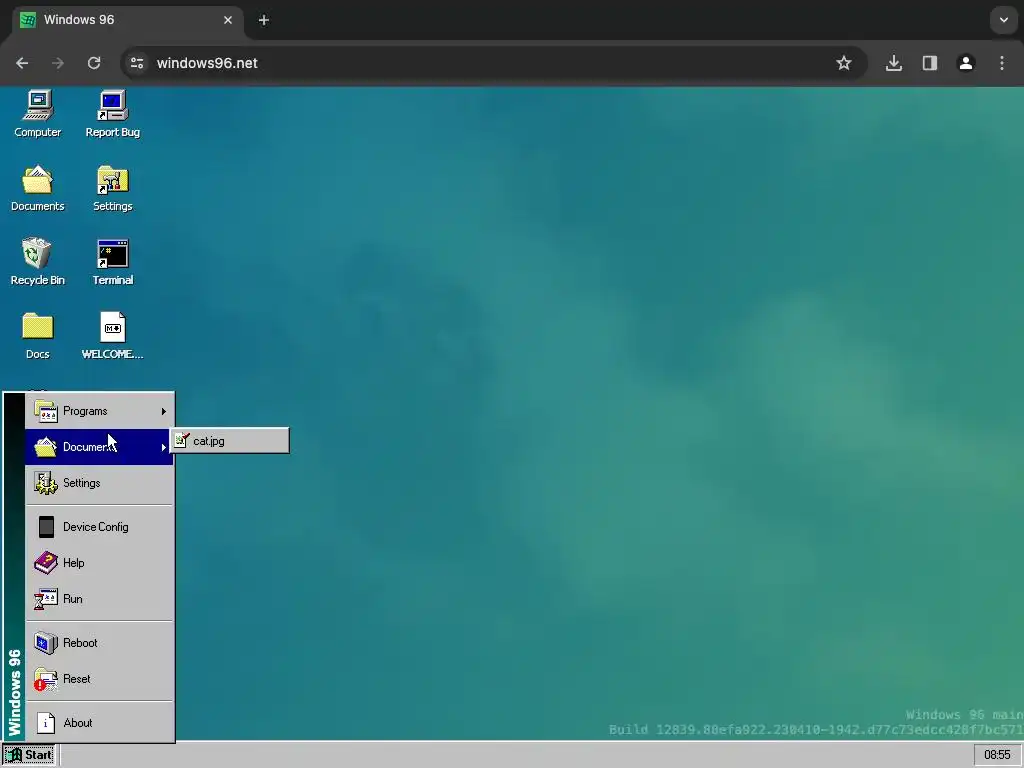Screen dimensions: 1024x768
Task: Click the Help book icon in Start menu
Action: [x=46, y=562]
